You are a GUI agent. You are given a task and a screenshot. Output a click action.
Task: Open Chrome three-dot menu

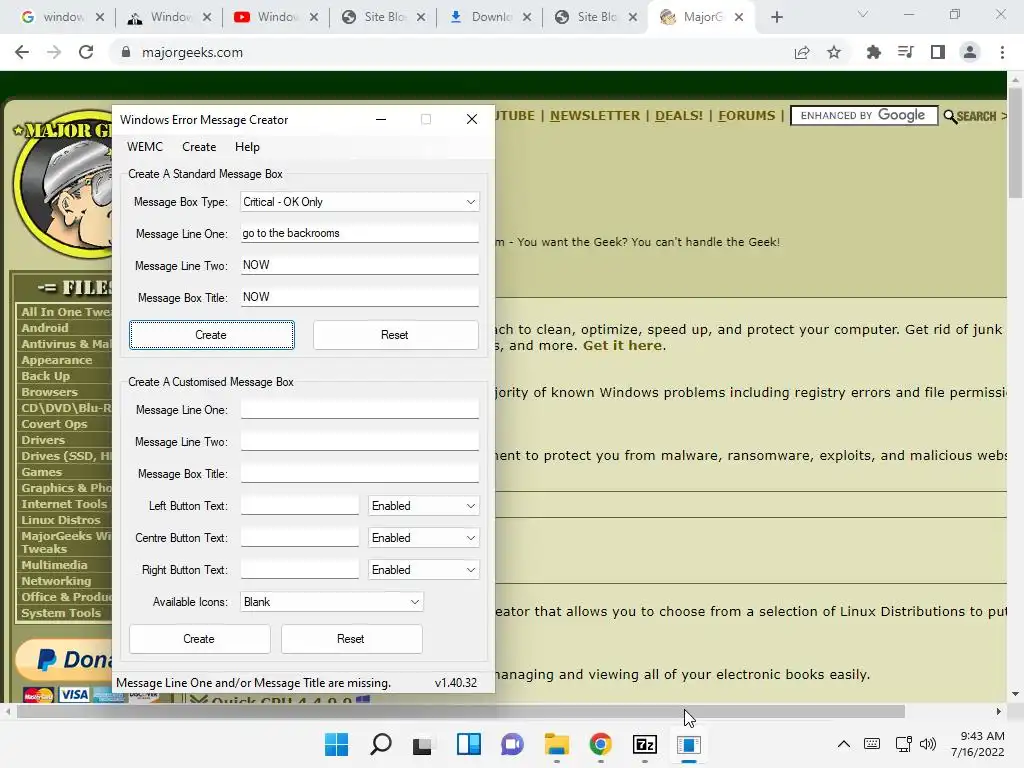1002,52
